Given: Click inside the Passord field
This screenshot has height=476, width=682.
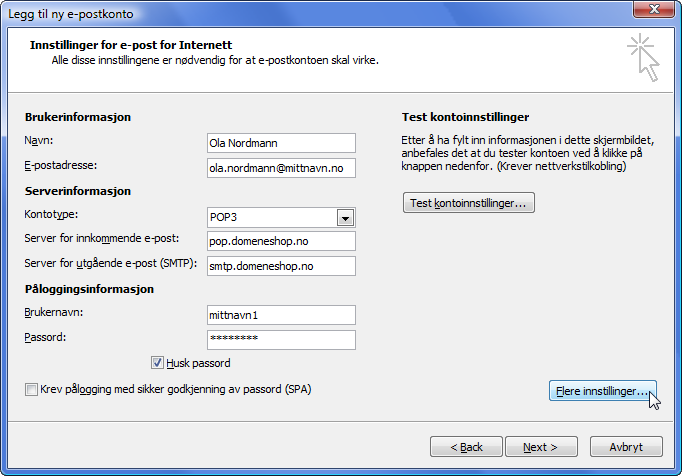Looking at the screenshot, I should (x=281, y=339).
